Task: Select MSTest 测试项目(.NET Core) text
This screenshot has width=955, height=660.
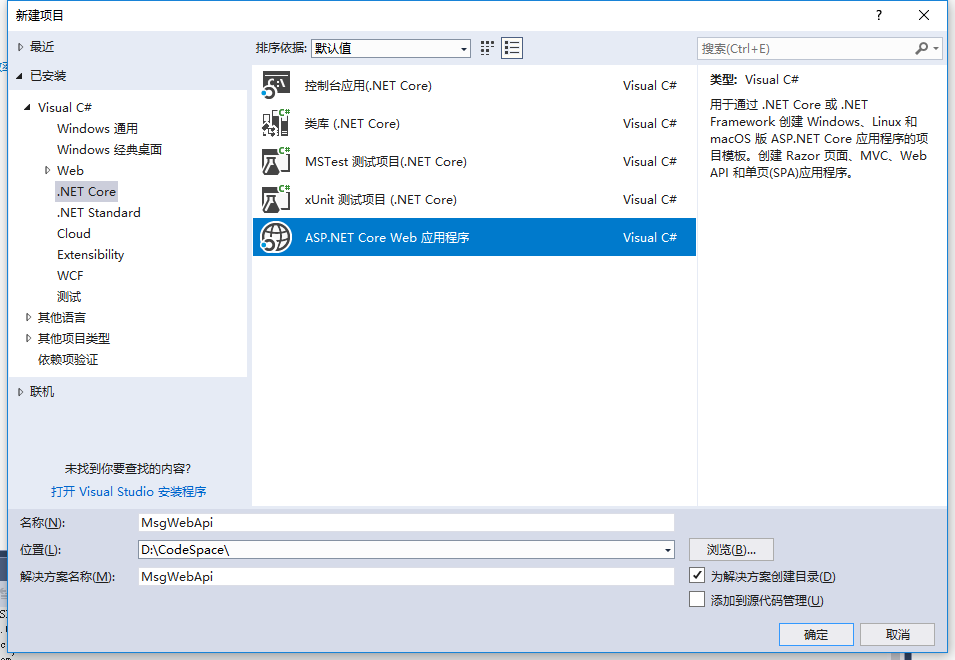Action: pyautogui.click(x=386, y=162)
